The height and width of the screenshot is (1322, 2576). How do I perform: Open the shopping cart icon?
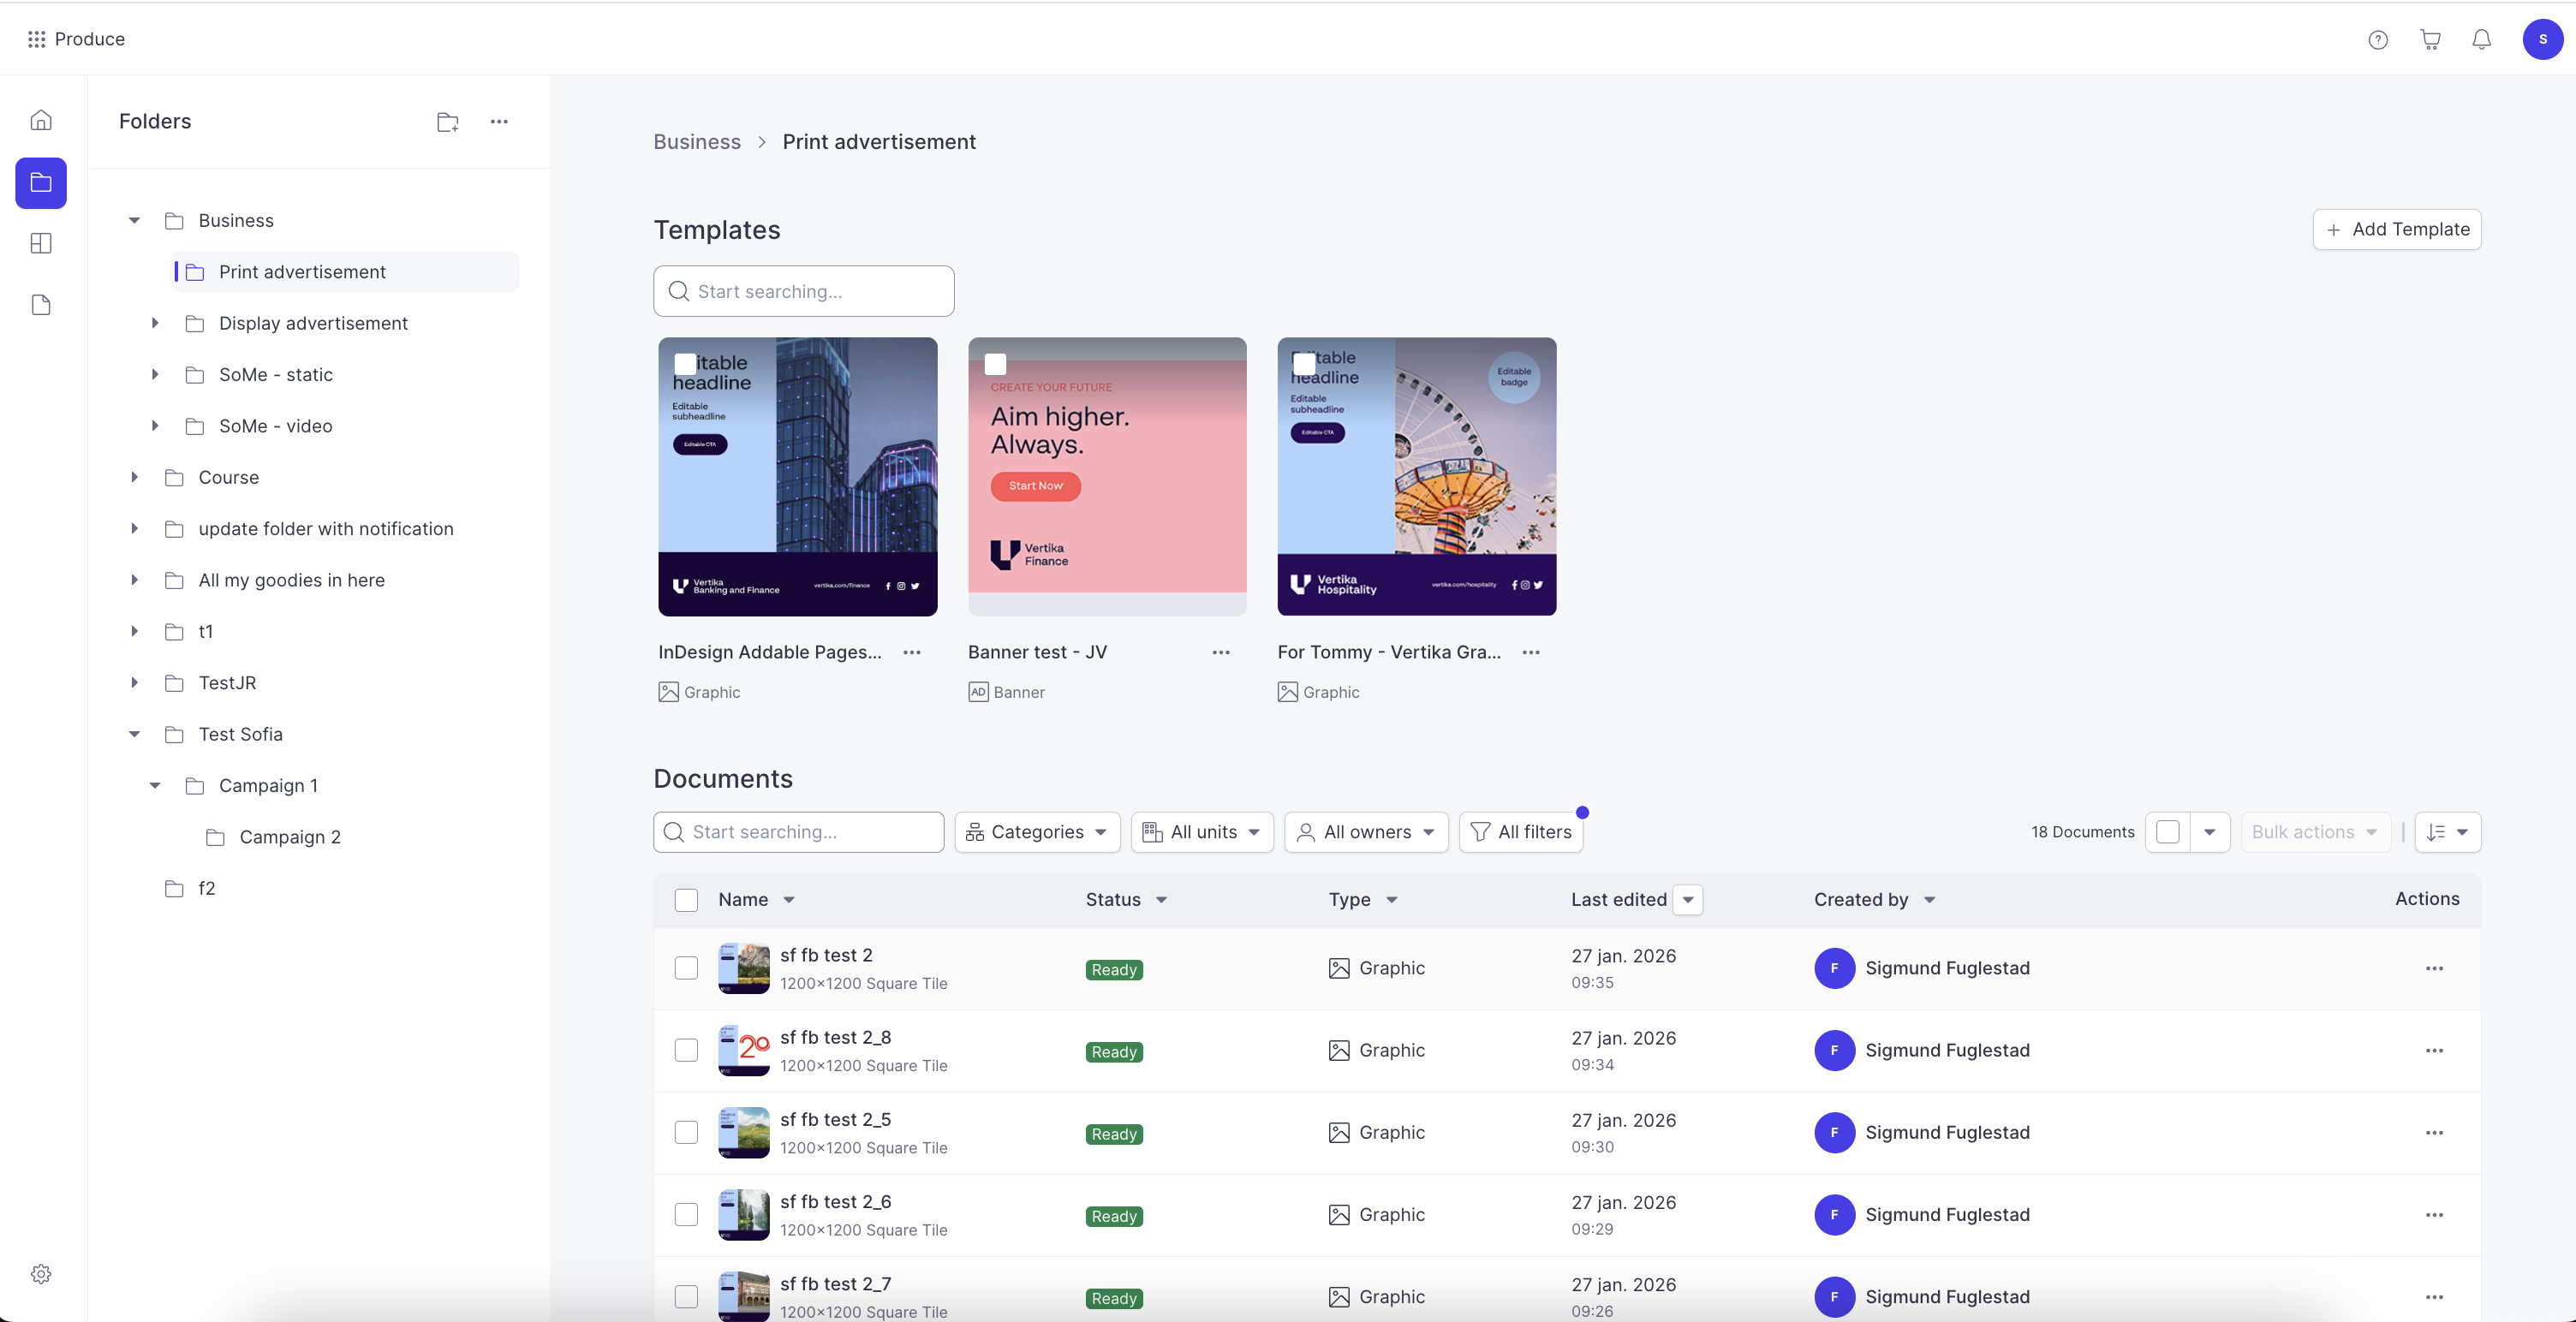[2430, 40]
